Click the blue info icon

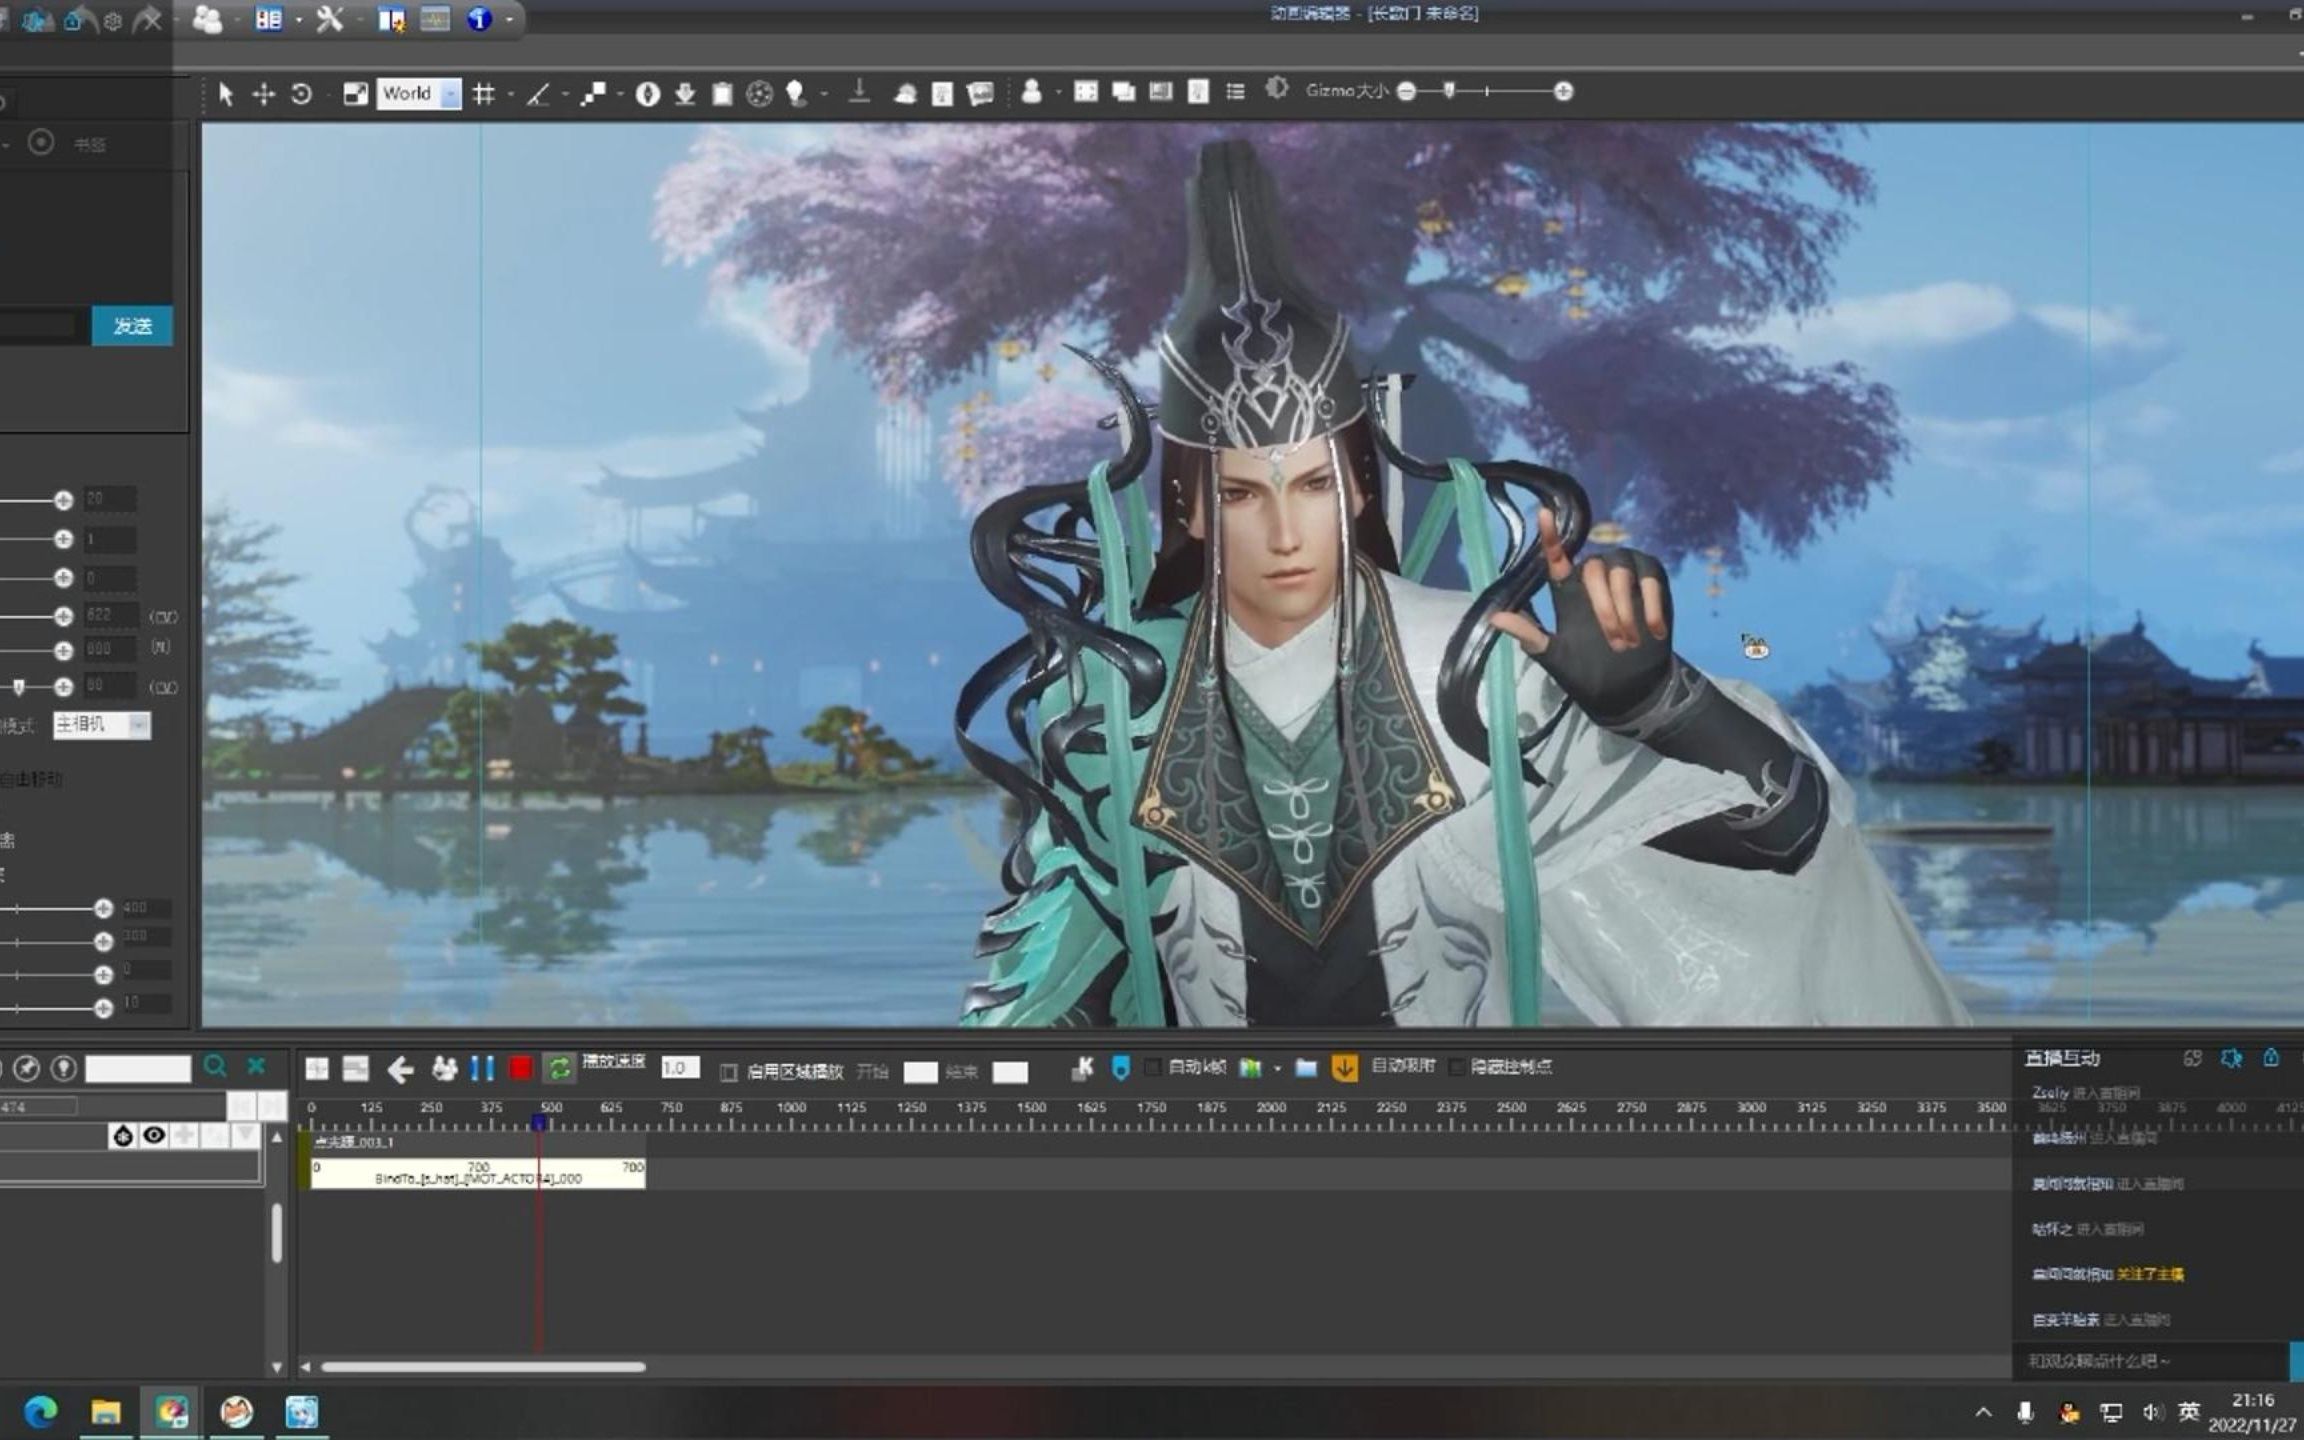[479, 18]
